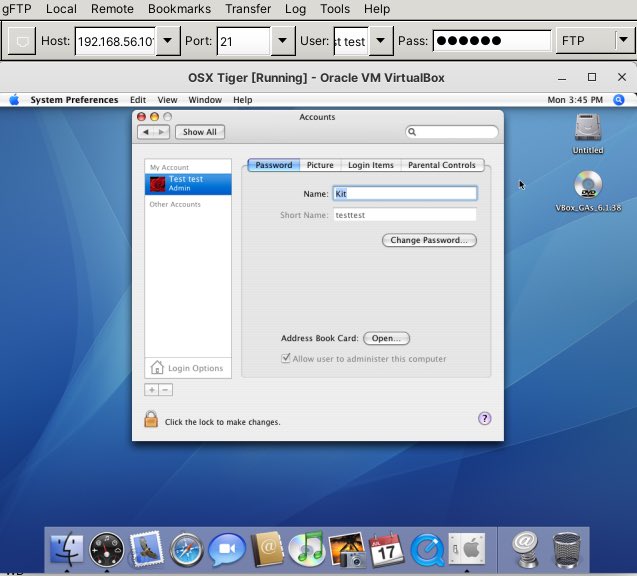This screenshot has width=637, height=576.
Task: Click the Apple menu logo
Action: point(14,100)
